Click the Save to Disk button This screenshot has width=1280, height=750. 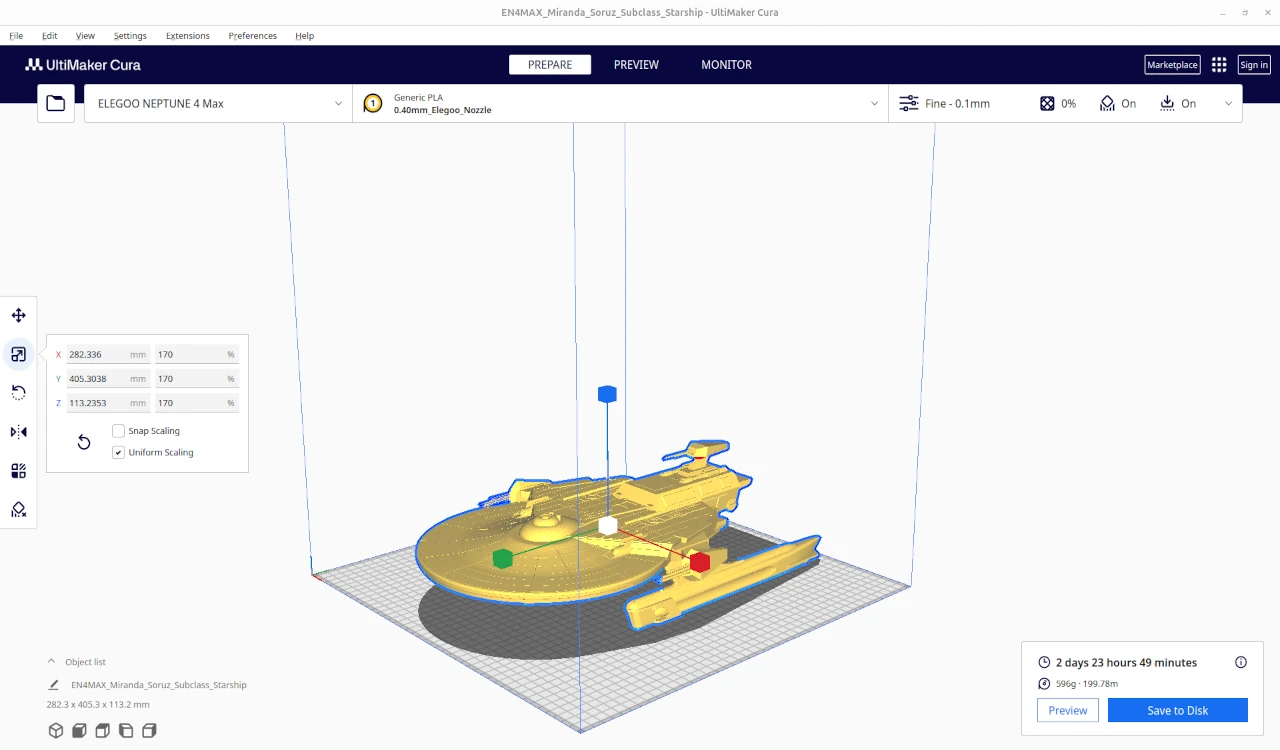tap(1177, 710)
